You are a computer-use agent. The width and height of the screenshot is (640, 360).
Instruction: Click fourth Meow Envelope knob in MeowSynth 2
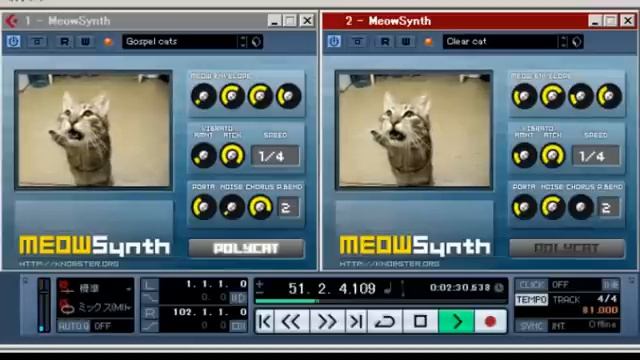[609, 96]
